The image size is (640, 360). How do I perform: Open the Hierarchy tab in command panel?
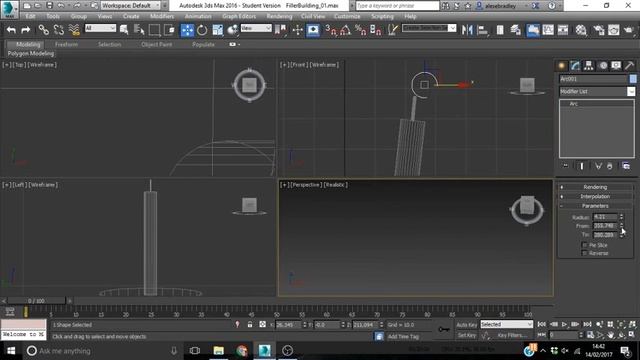point(589,65)
